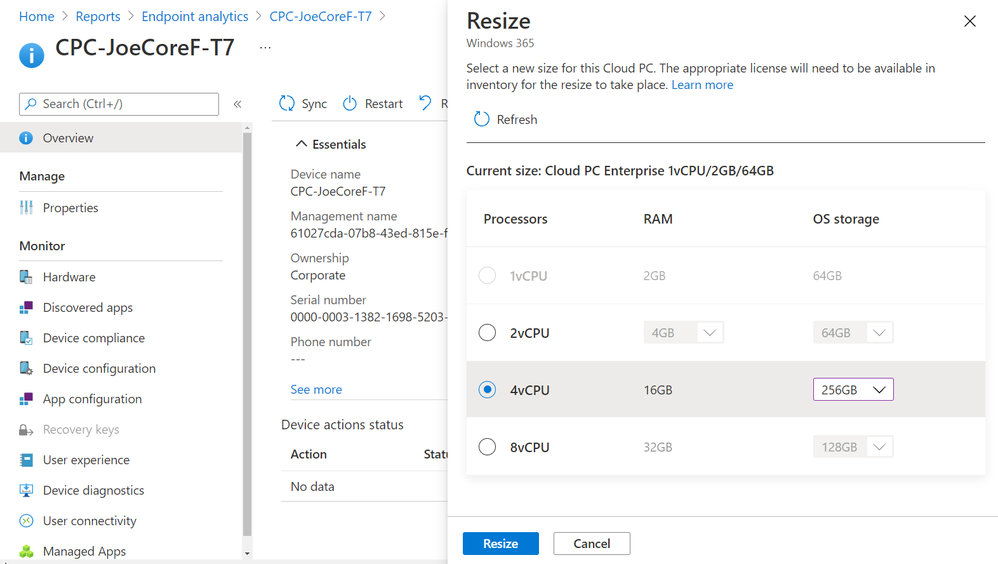This screenshot has height=564, width=998.
Task: Click the blue Resize button
Action: 500,543
